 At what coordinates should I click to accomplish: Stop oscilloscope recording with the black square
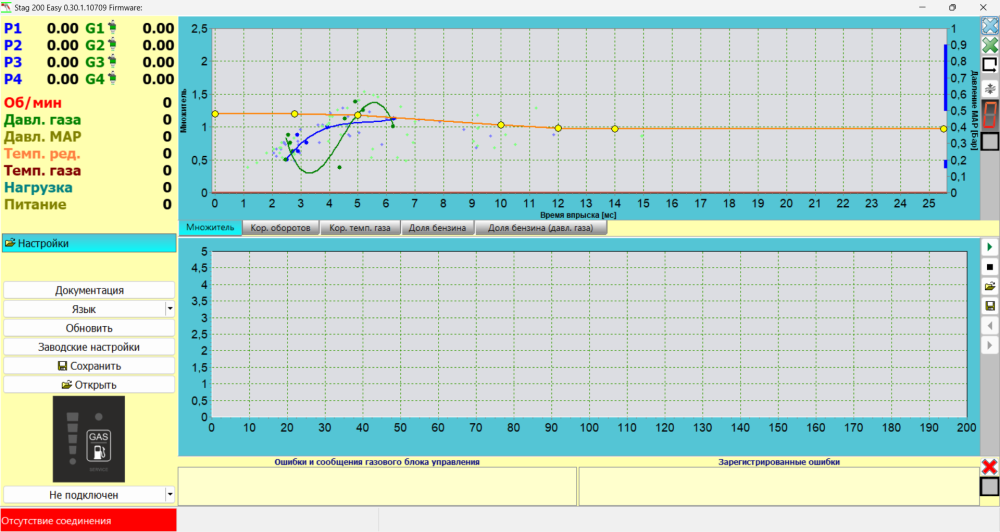coord(990,267)
